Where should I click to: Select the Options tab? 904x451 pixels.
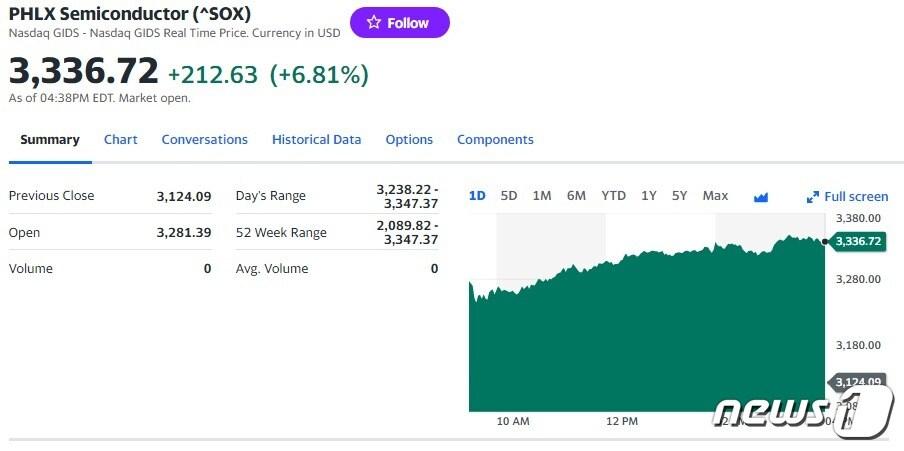[x=409, y=140]
